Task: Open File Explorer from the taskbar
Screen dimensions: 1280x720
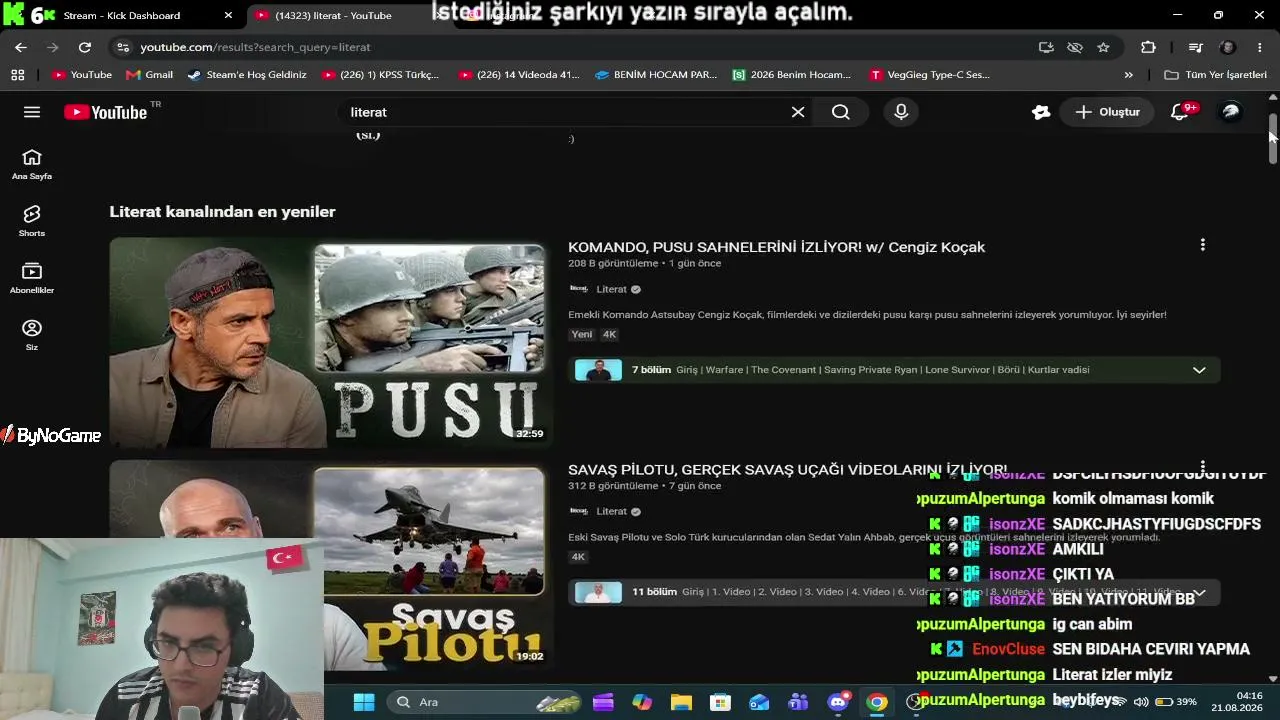Action: tap(681, 702)
